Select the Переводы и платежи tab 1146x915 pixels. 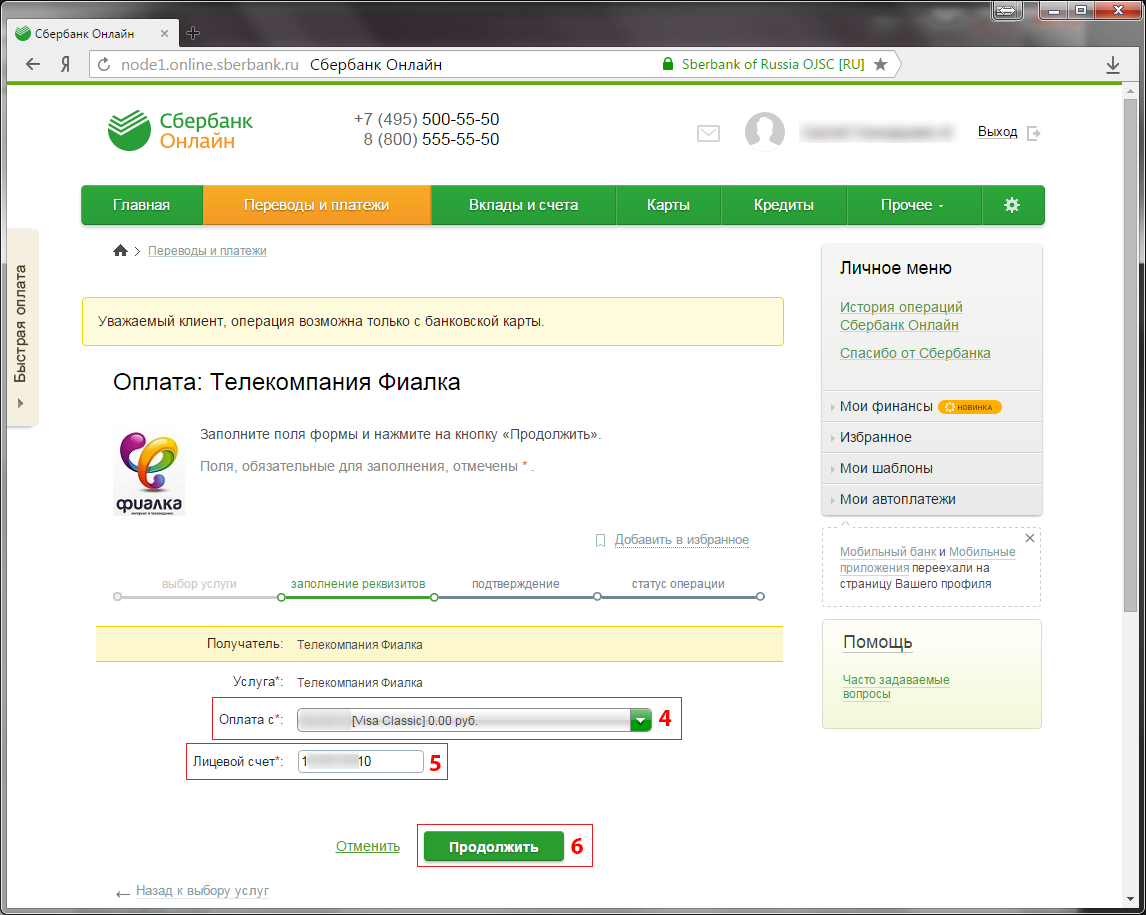pos(316,205)
